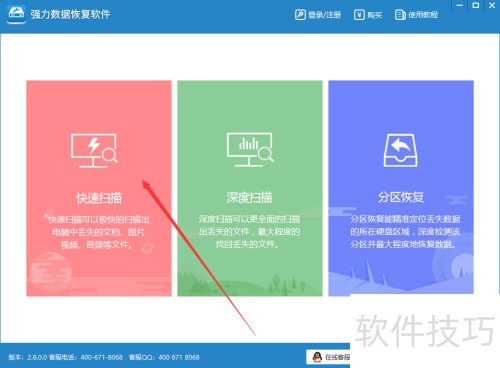Click the 客服QQ number text
The image size is (500, 368).
click(x=164, y=357)
